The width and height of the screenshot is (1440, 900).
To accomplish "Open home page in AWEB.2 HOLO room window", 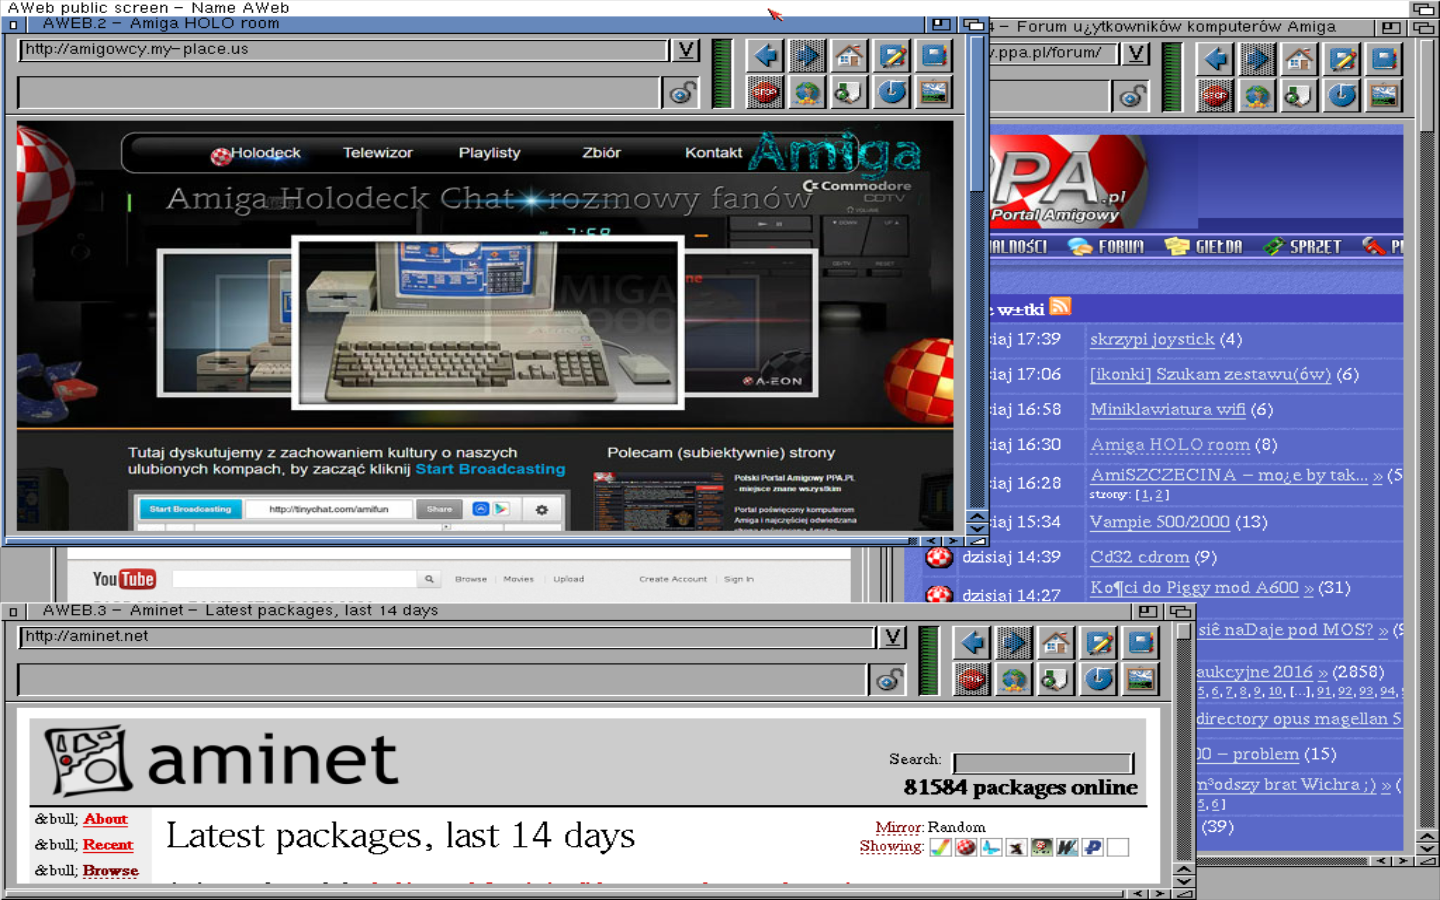I will (x=850, y=56).
